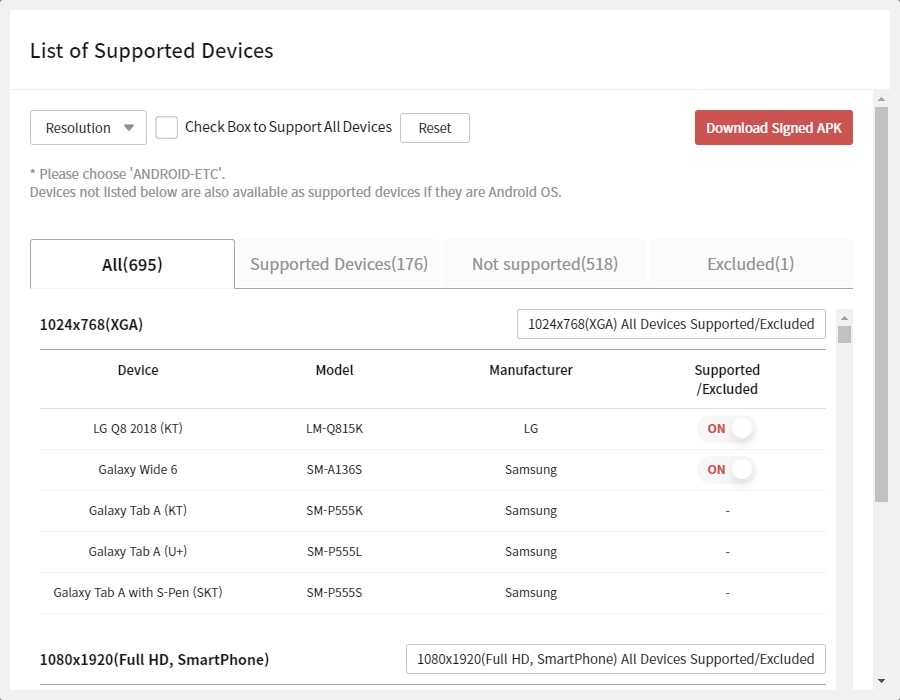This screenshot has width=900, height=700.
Task: Click the Galaxy Tab A (U+) device name
Action: [137, 552]
